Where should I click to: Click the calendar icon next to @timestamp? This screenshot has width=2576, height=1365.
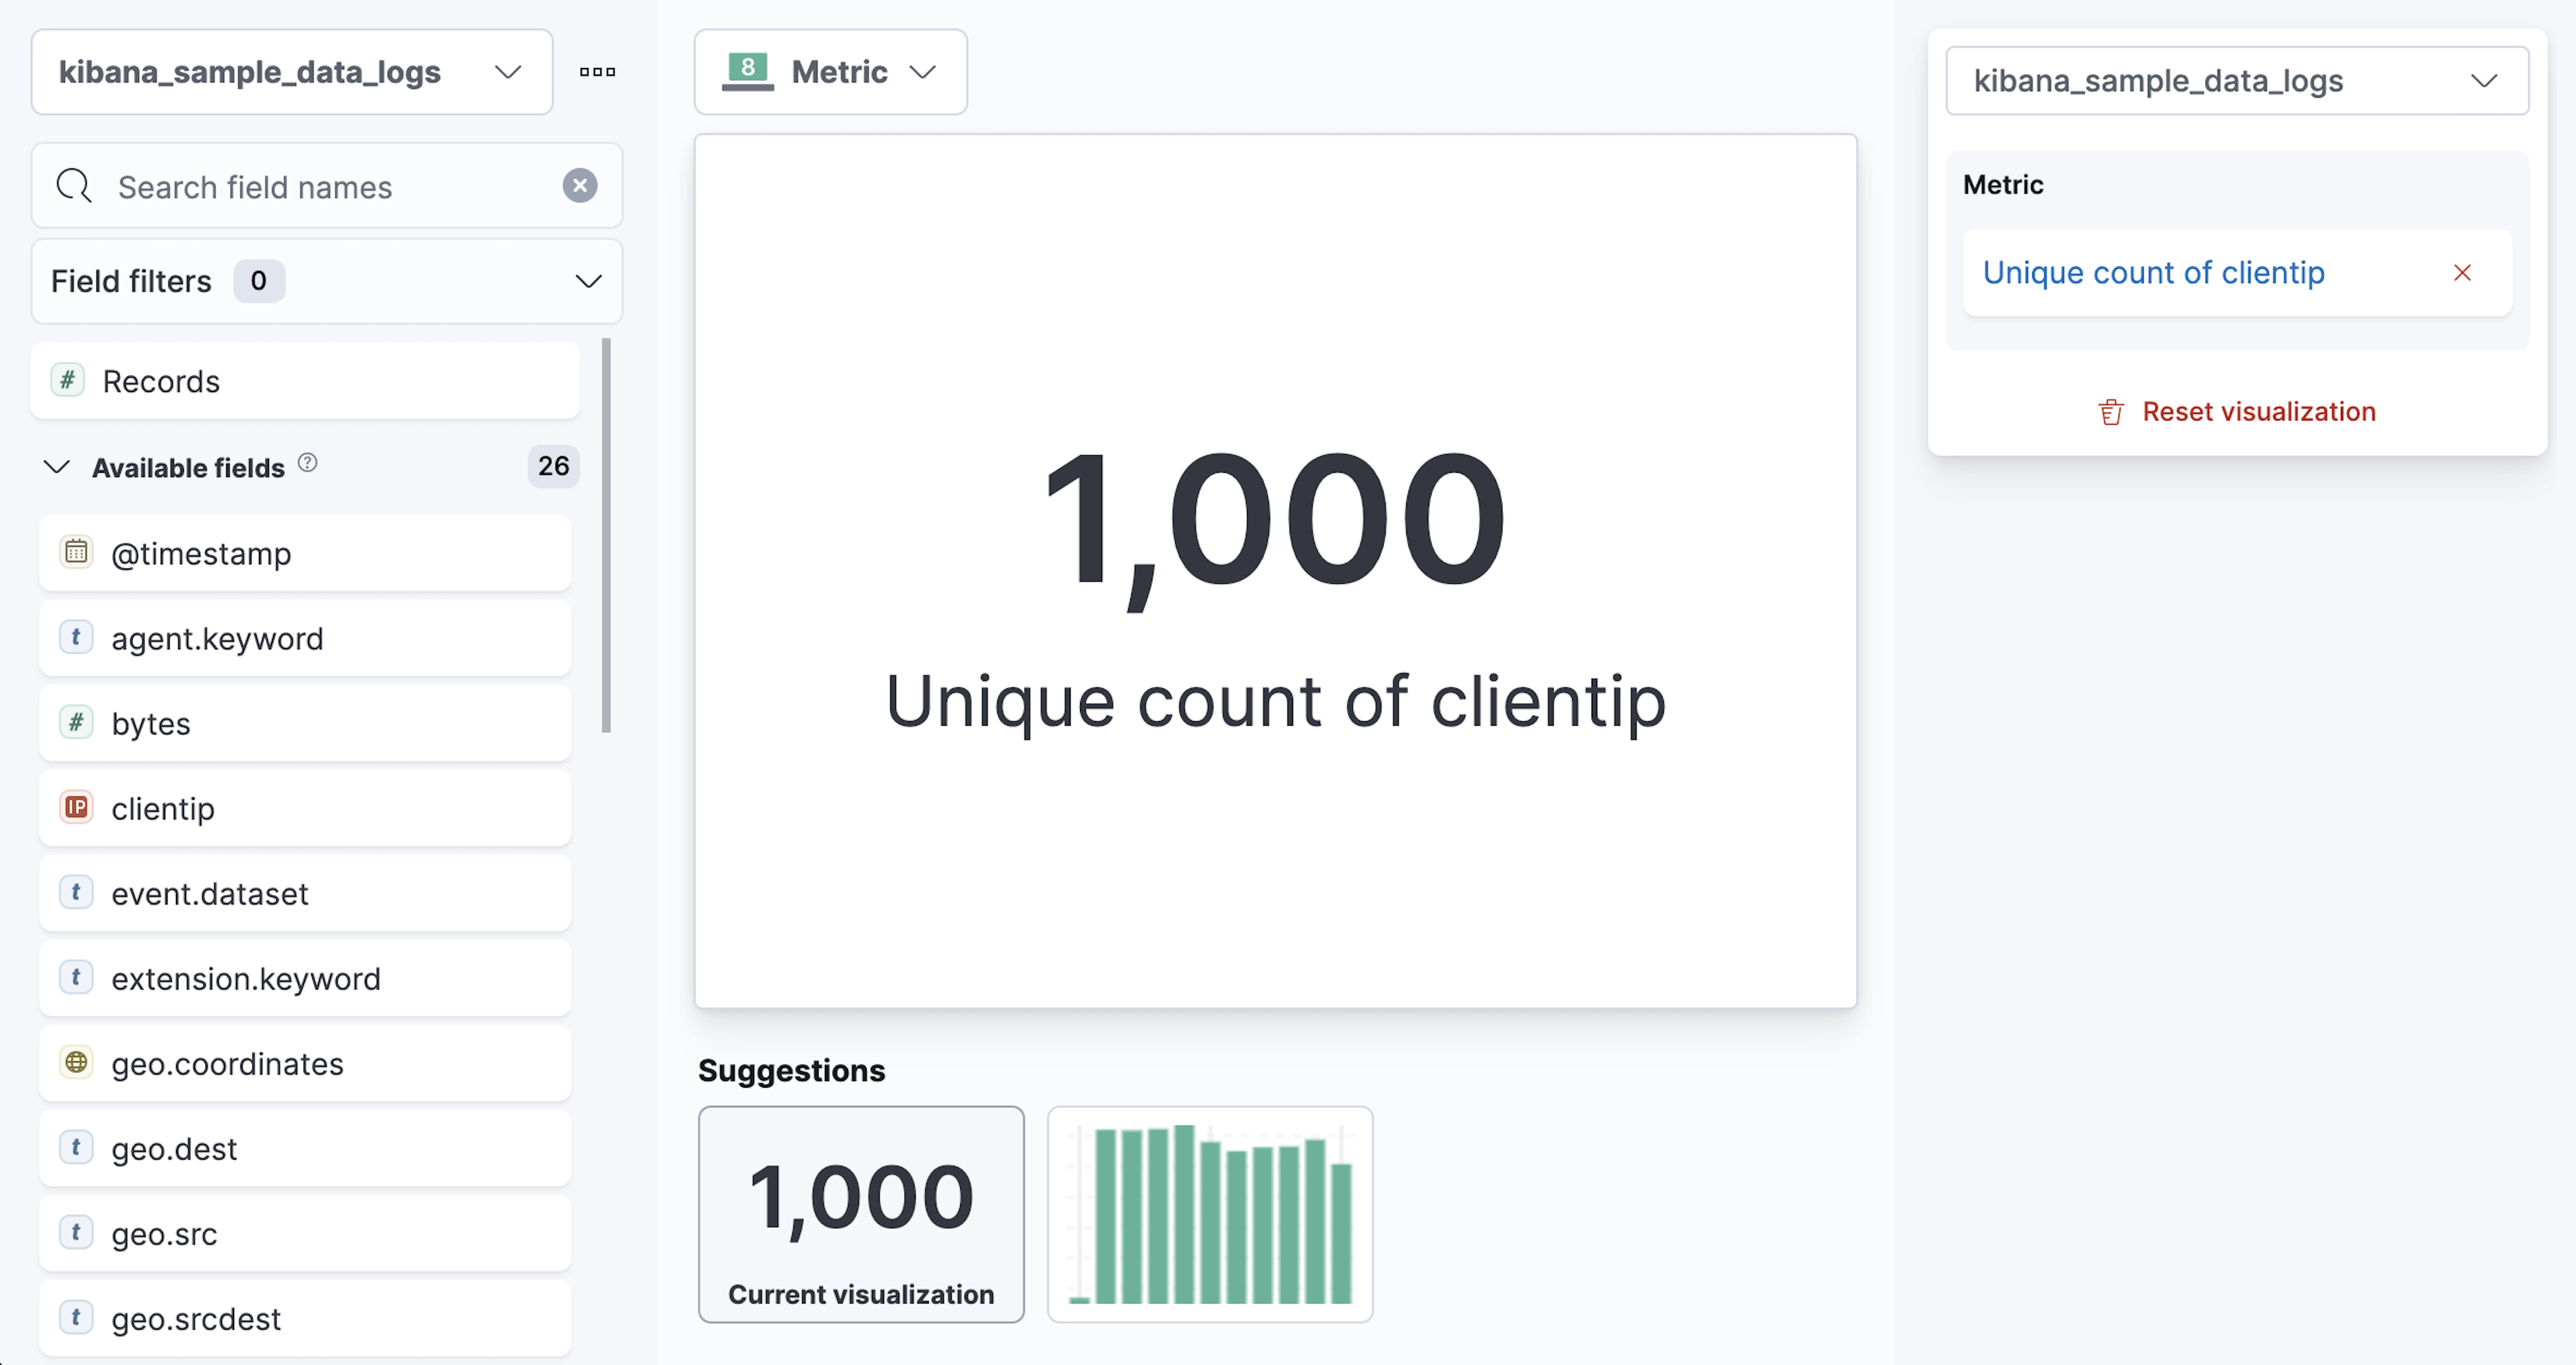(76, 553)
